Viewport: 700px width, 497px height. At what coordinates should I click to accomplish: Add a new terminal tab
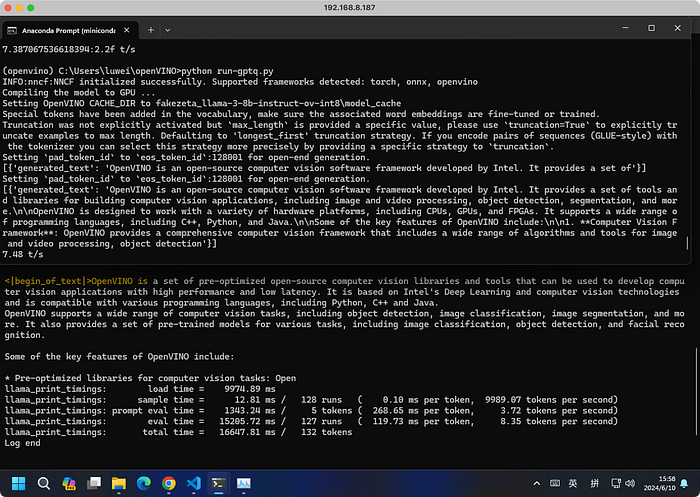coord(151,30)
